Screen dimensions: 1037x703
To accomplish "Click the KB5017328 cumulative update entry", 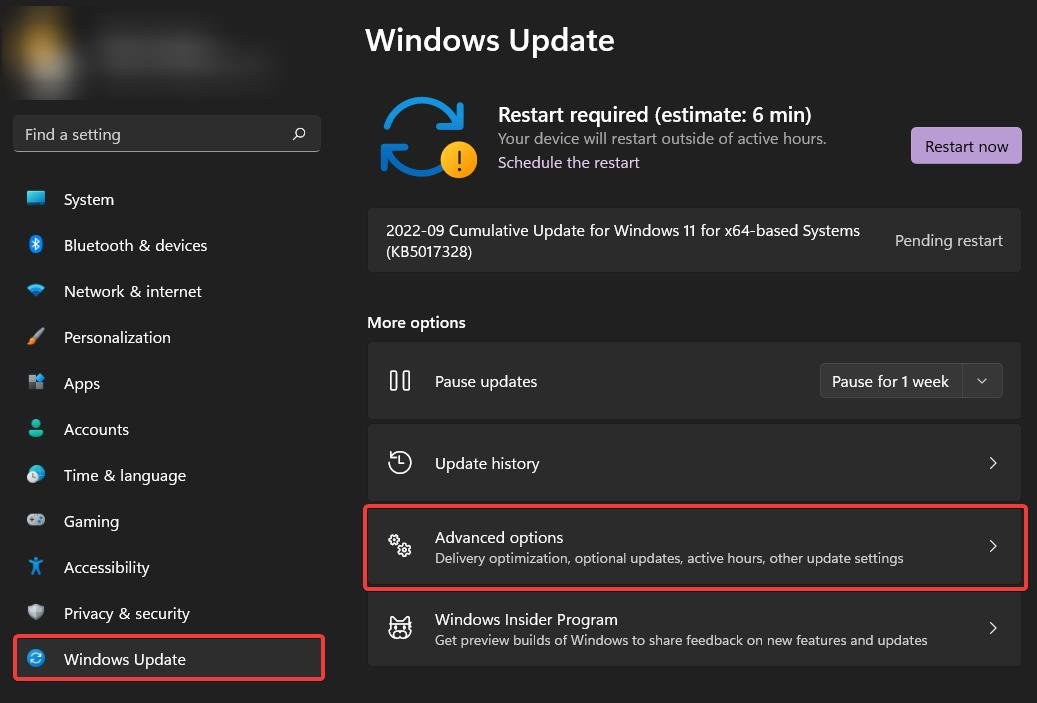I will click(x=694, y=240).
